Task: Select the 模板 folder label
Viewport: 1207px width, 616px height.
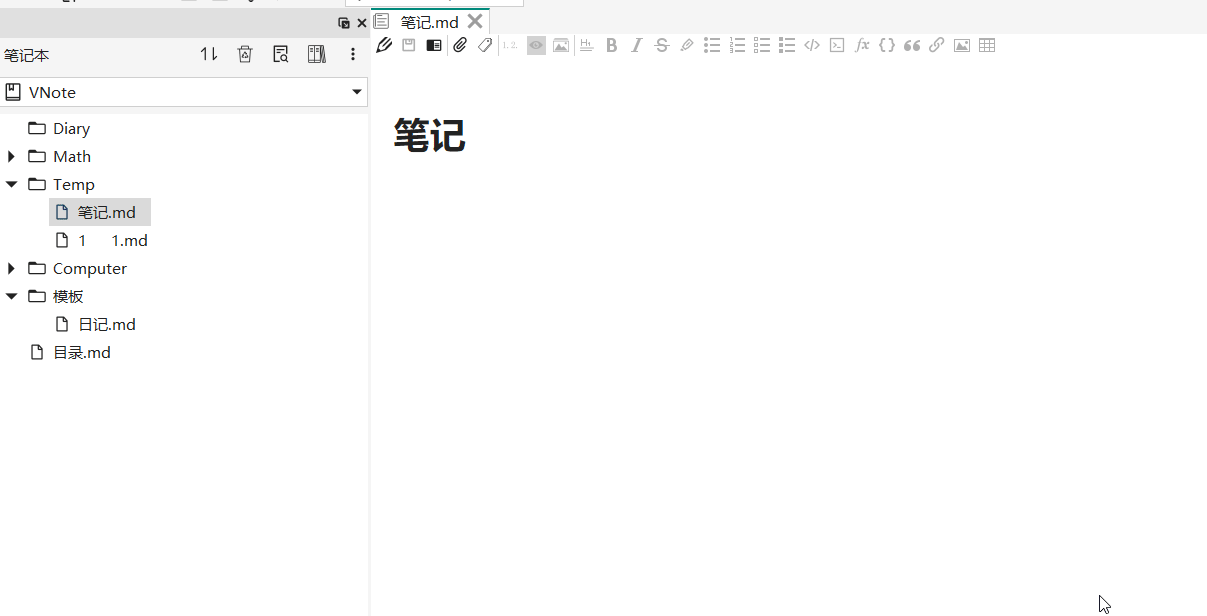Action: [68, 296]
